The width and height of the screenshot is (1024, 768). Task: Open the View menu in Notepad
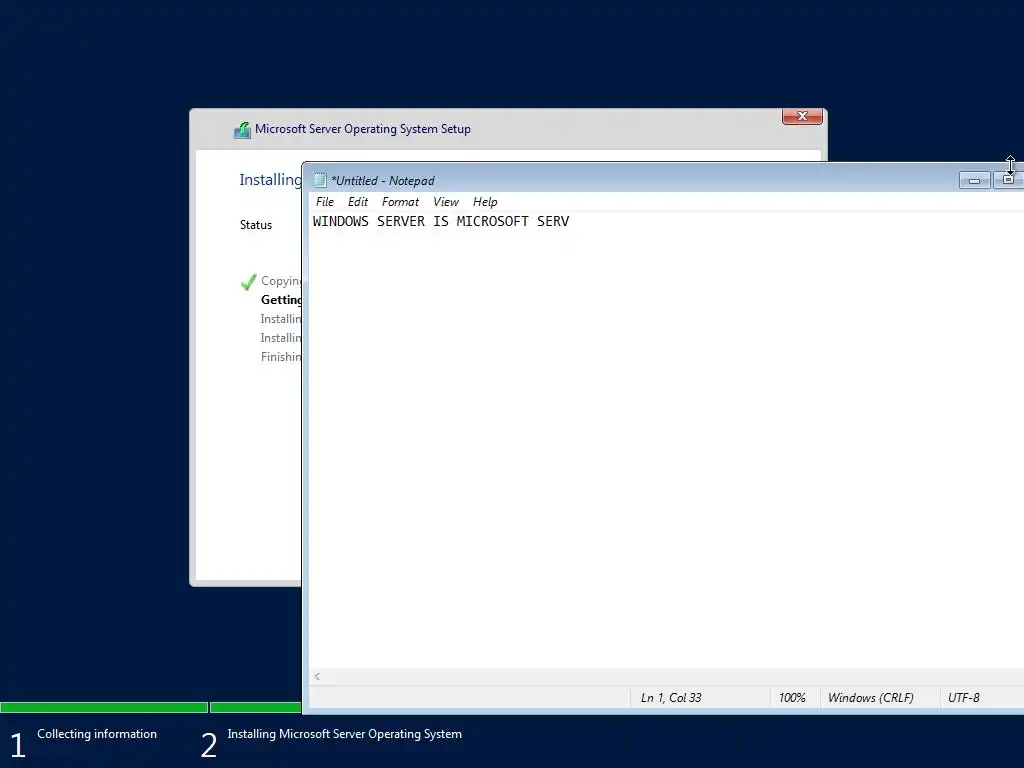pyautogui.click(x=446, y=202)
